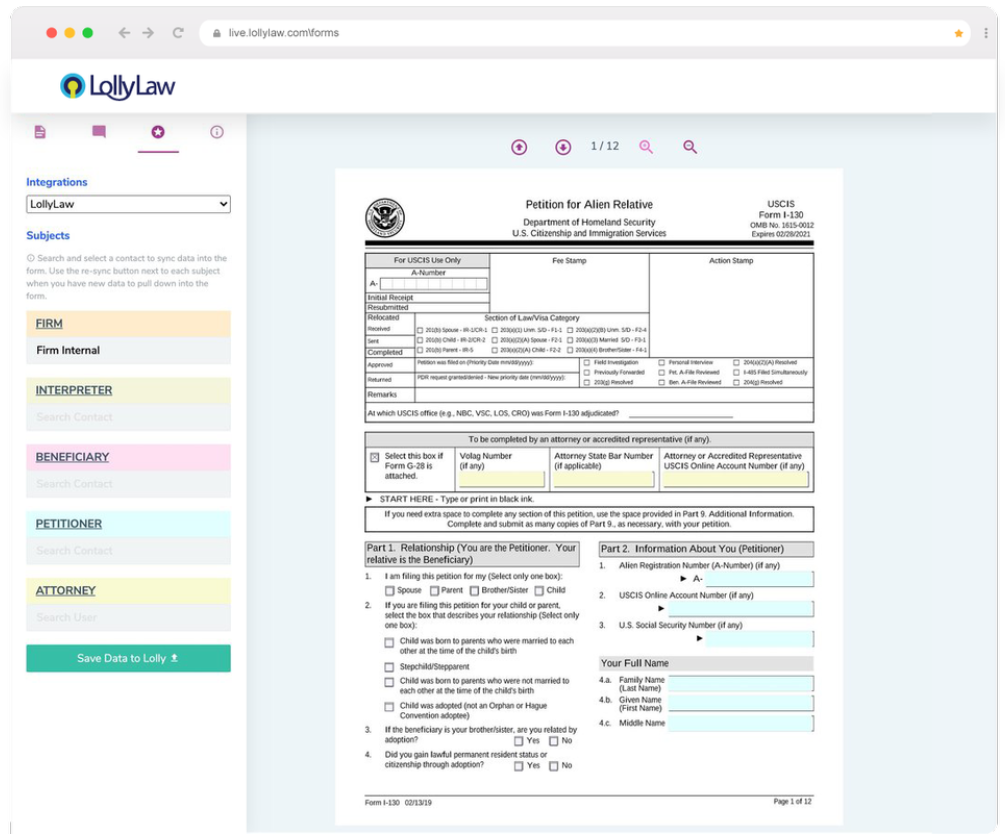
Task: Select the star integrations tab icon
Action: (x=158, y=132)
